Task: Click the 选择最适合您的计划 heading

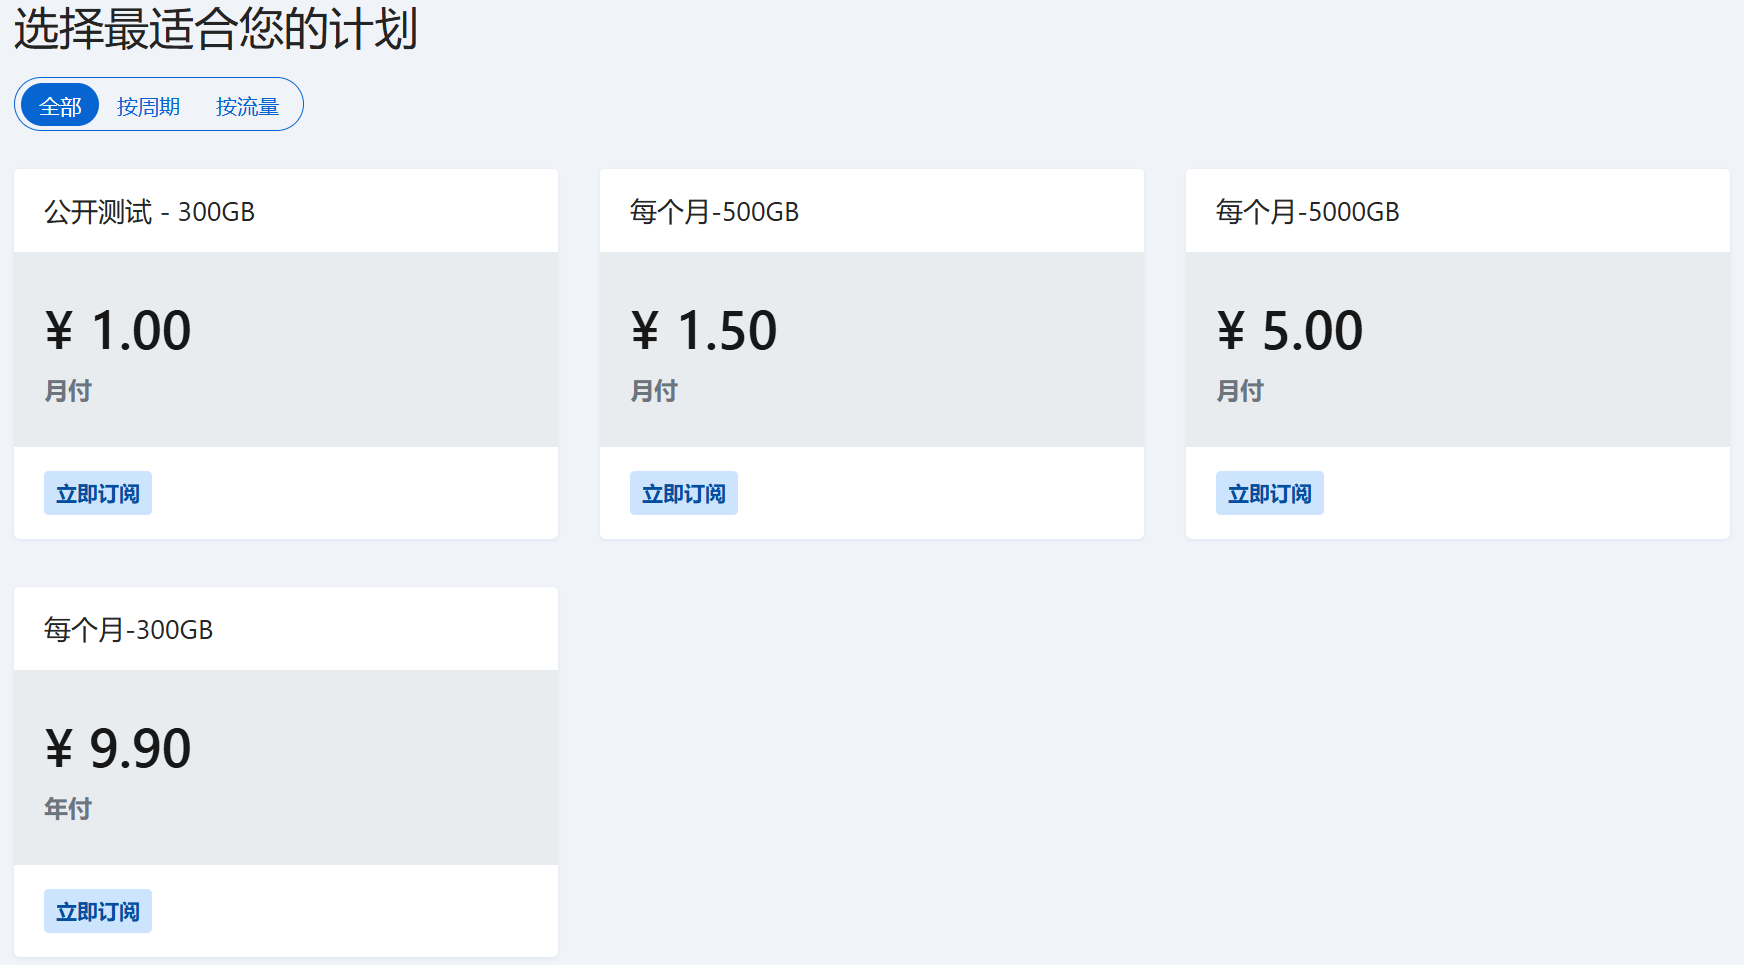Action: click(215, 28)
